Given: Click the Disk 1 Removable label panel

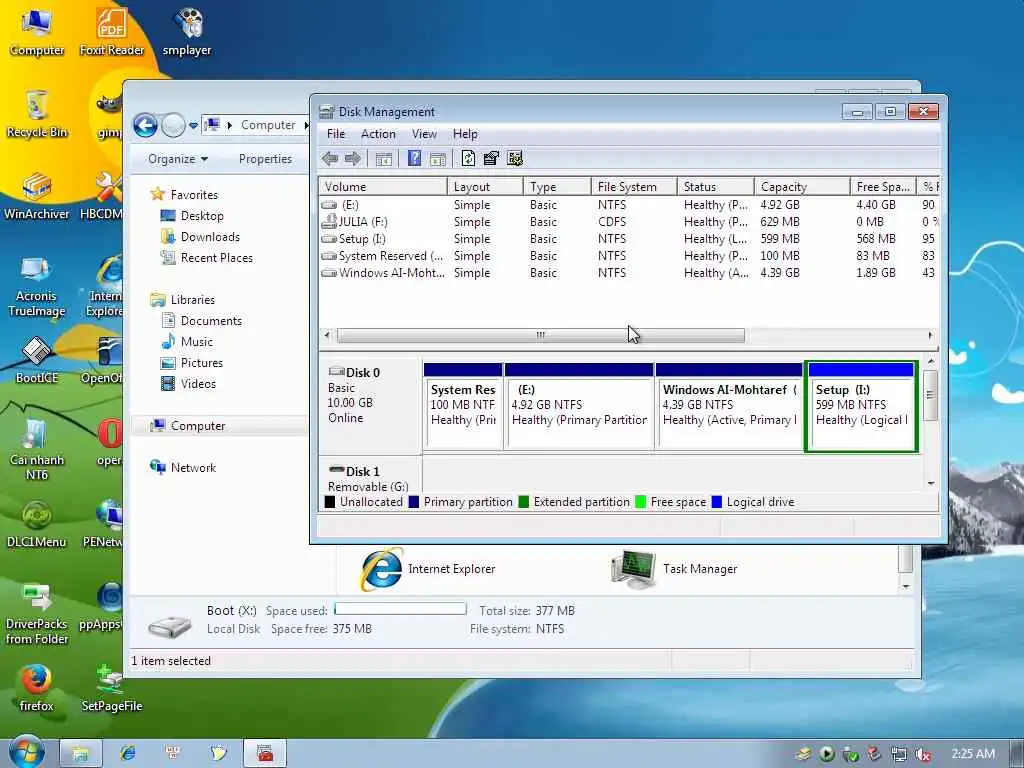Looking at the screenshot, I should pyautogui.click(x=370, y=475).
